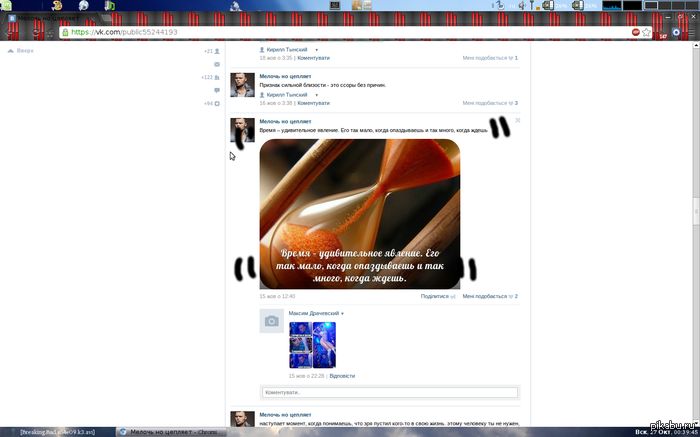Screen dimensions: 700x437
Task: Click the Коментувати comment input field
Action: [390, 393]
